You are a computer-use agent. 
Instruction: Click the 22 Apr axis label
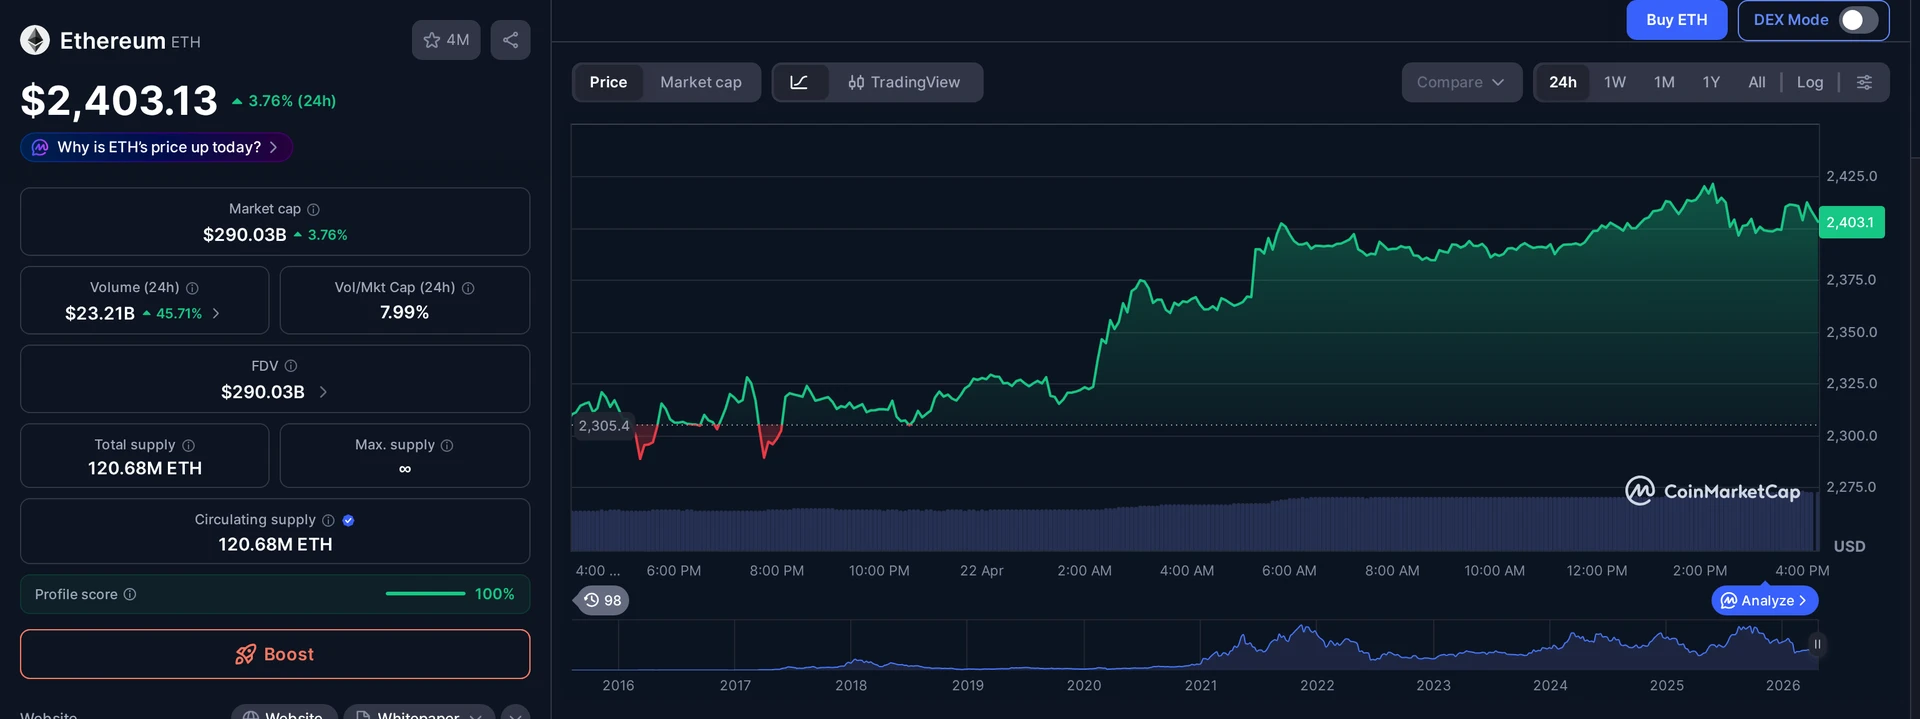point(981,570)
